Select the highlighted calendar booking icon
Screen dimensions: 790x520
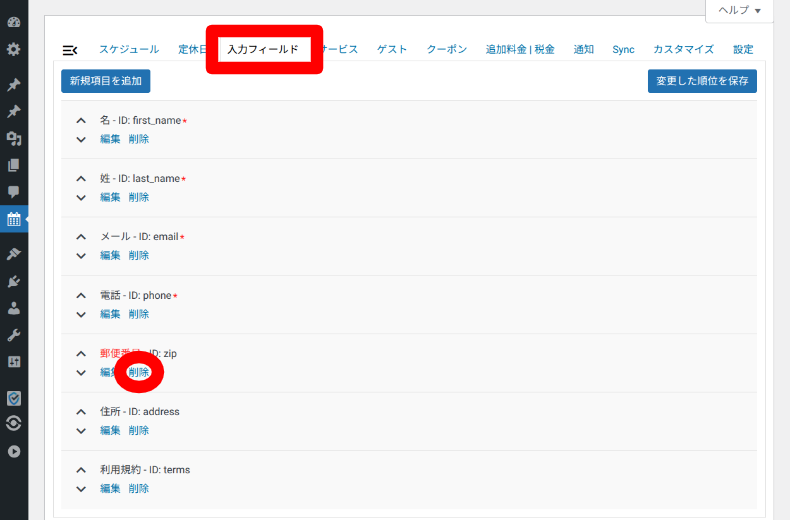tap(14, 219)
